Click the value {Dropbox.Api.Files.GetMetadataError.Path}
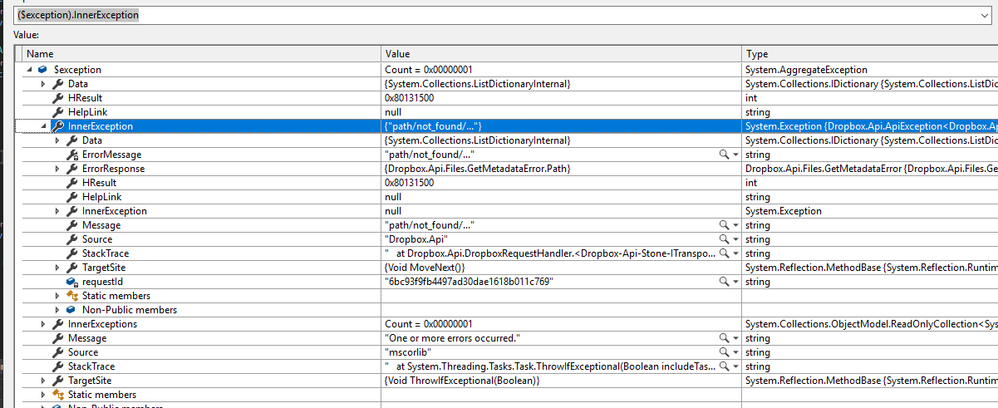This screenshot has height=408, width=998. pyautogui.click(x=477, y=169)
